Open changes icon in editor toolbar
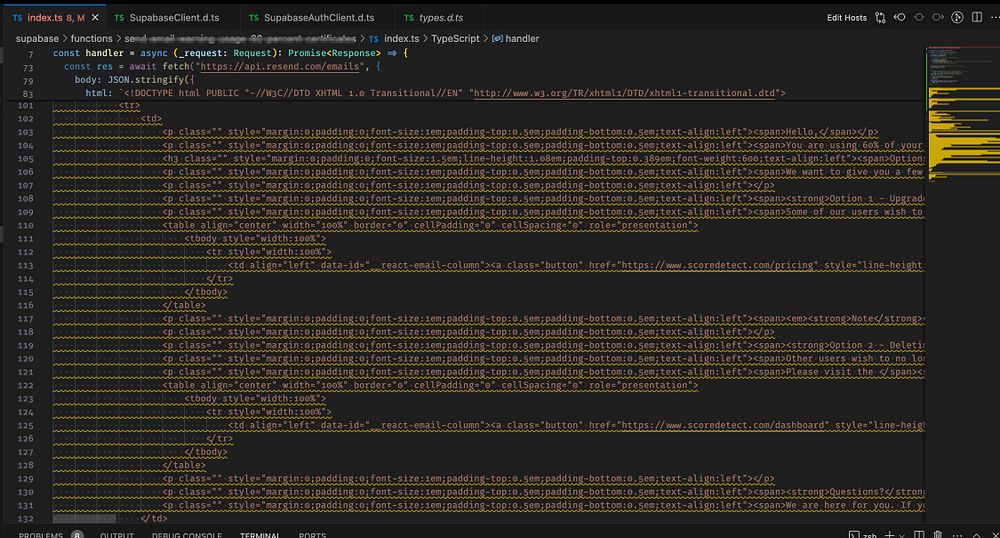The image size is (1000, 538). tap(881, 18)
